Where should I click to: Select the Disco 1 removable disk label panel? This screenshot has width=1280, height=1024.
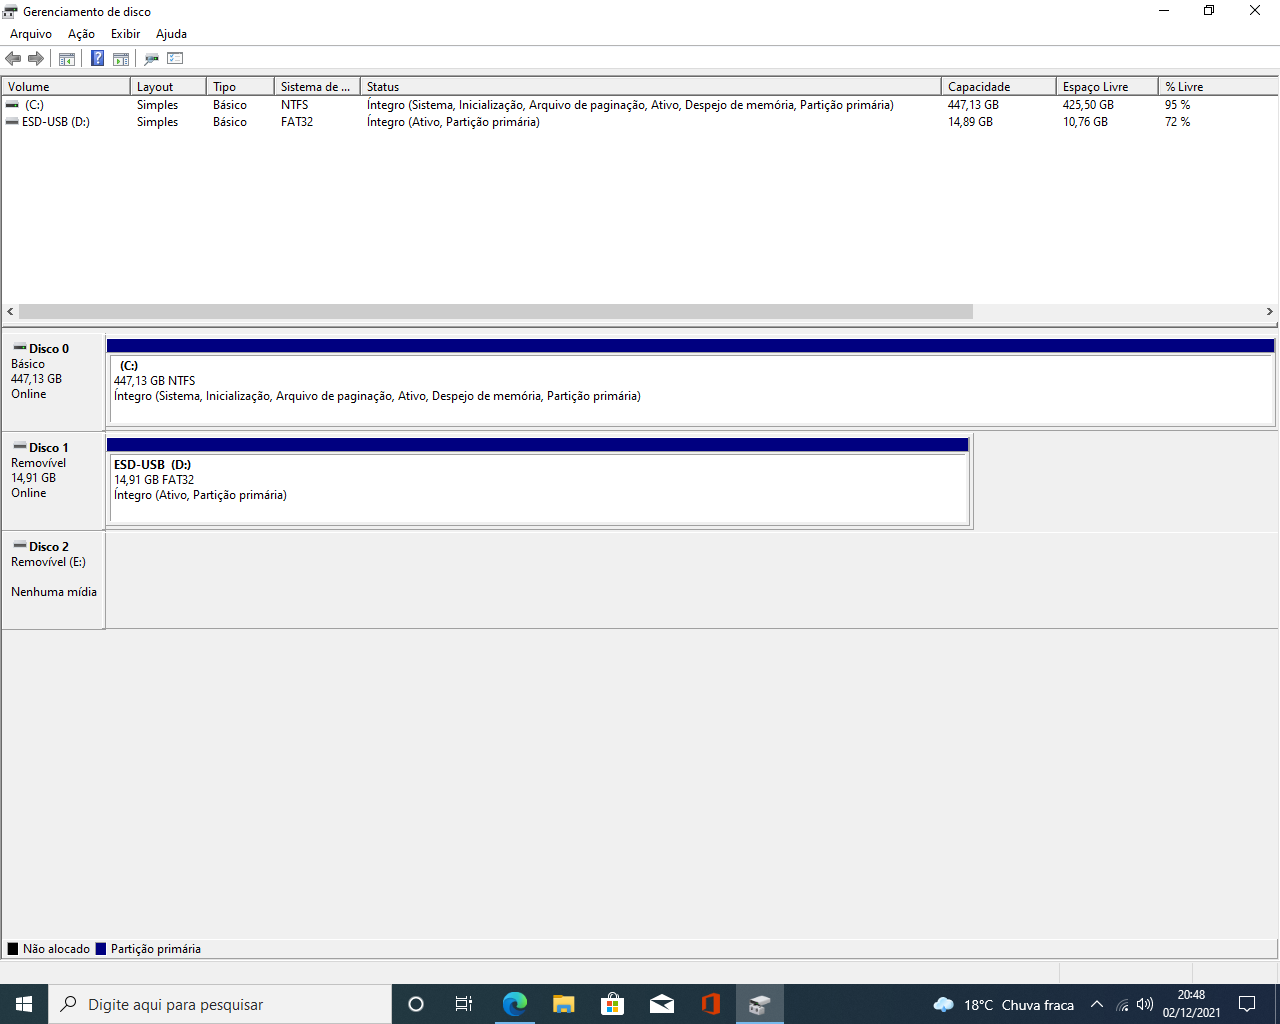(53, 481)
